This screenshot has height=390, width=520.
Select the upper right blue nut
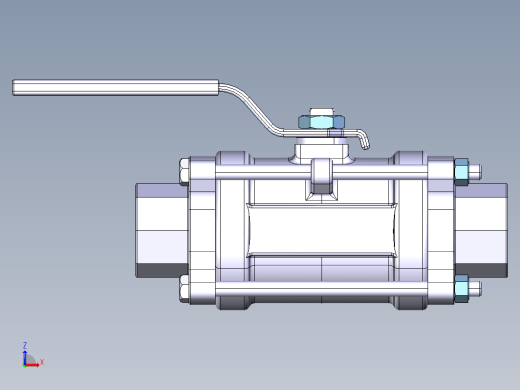(x=461, y=172)
